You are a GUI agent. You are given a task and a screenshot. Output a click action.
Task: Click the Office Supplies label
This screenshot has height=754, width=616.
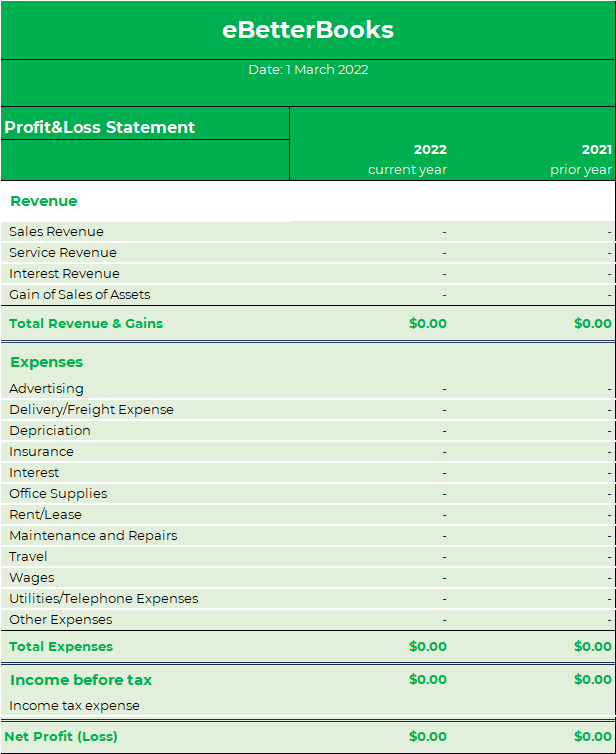pyautogui.click(x=58, y=494)
